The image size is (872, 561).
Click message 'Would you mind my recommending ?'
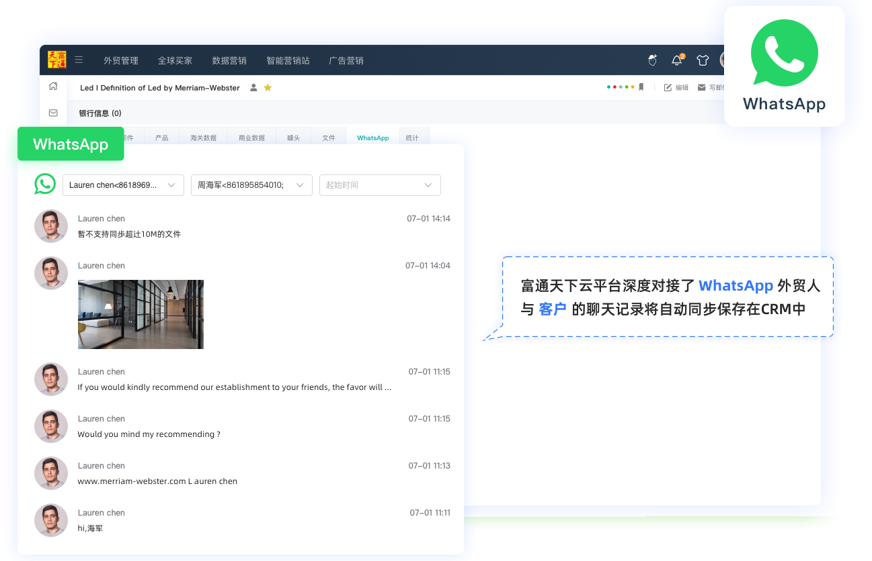click(148, 434)
